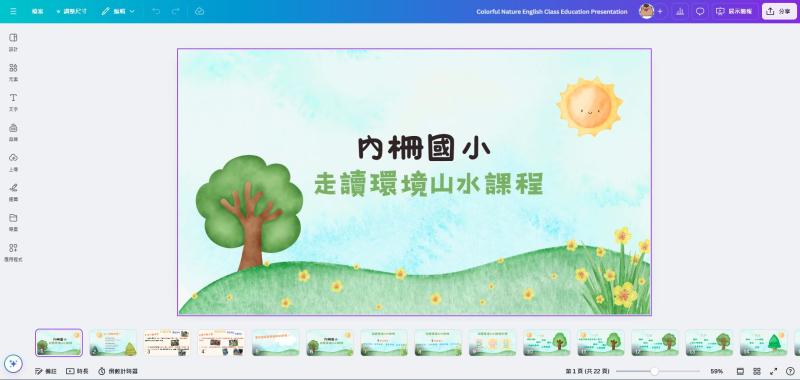Open the comments speech bubble

click(700, 11)
